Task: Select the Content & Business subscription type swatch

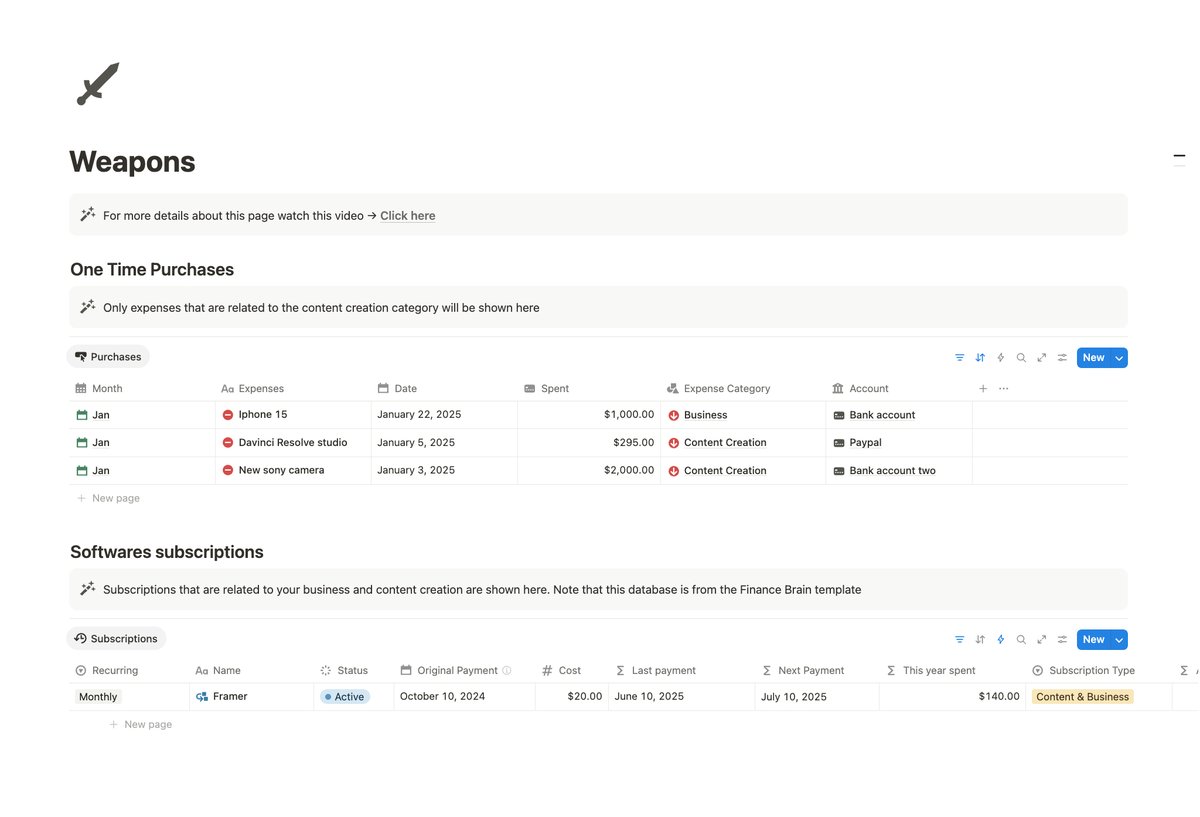Action: (1082, 696)
